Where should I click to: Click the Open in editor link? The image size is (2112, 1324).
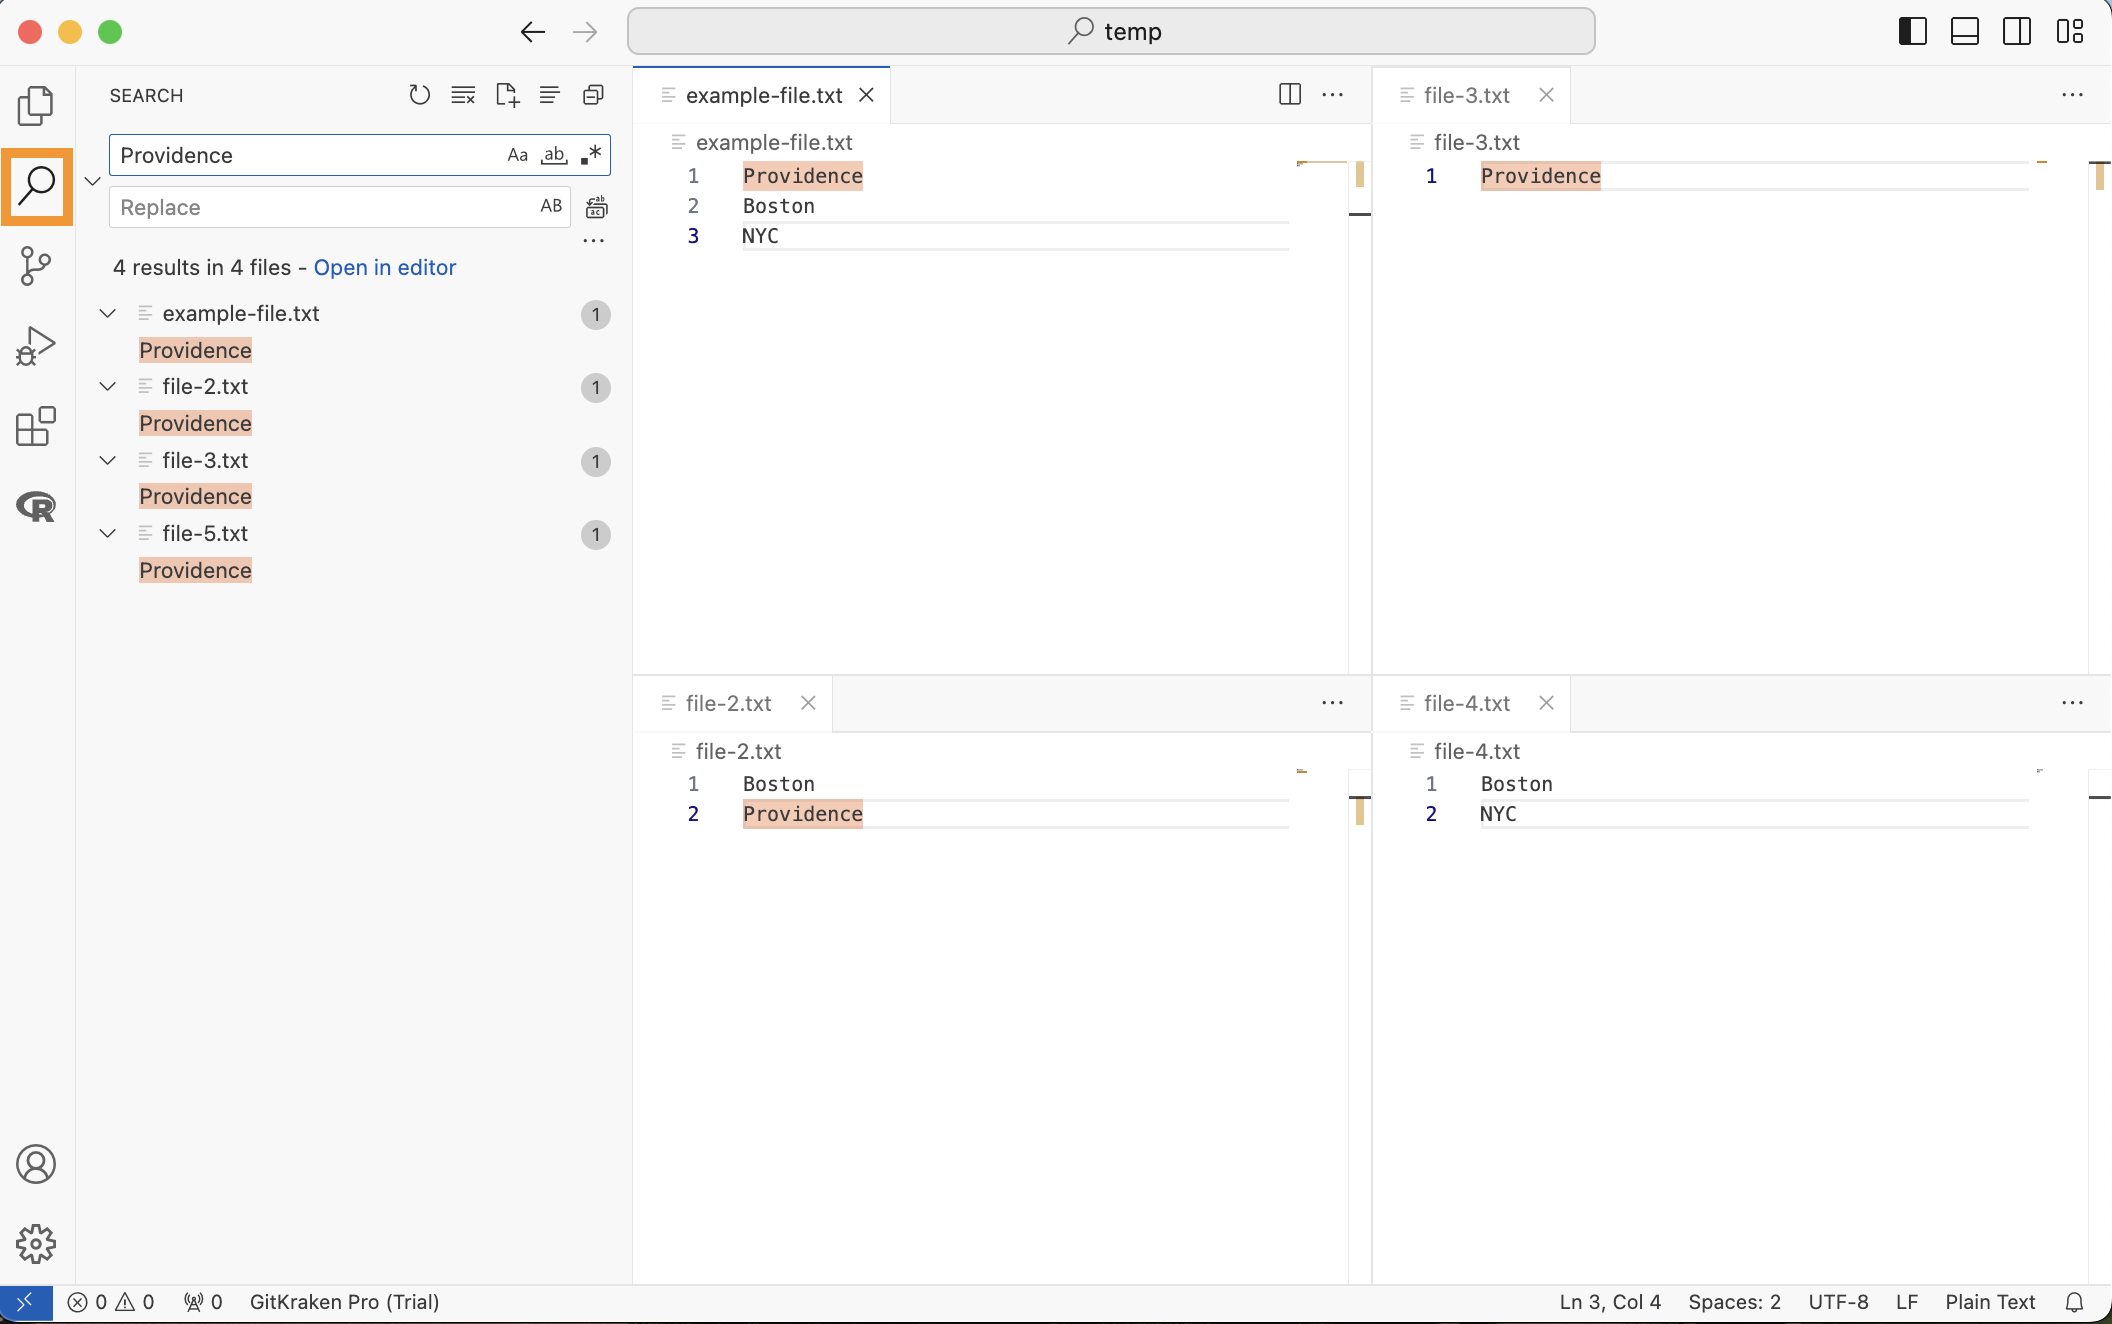coord(385,268)
